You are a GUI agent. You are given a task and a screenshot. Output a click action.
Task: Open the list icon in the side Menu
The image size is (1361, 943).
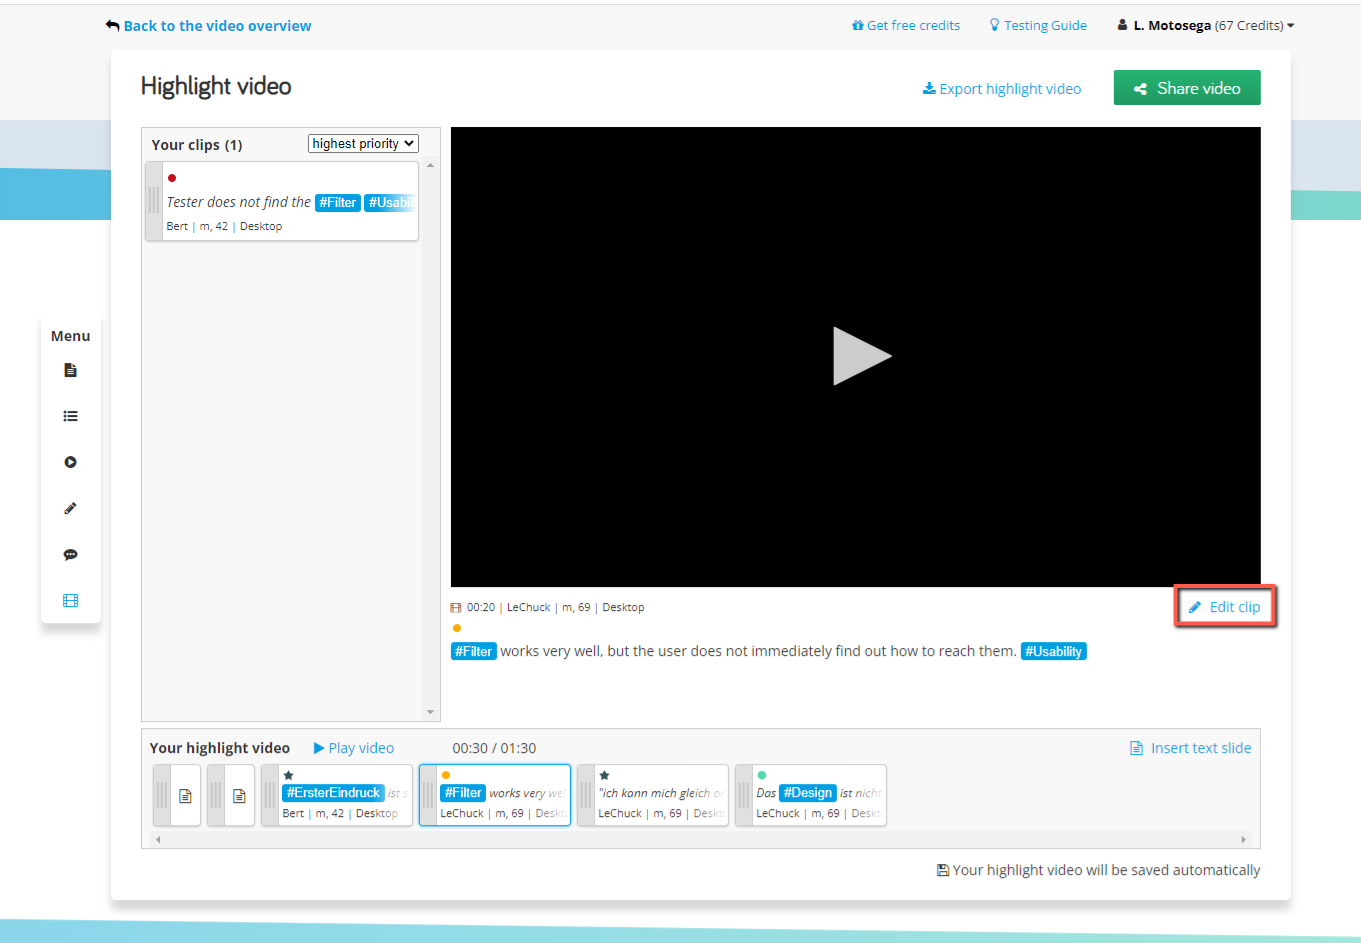coord(70,416)
